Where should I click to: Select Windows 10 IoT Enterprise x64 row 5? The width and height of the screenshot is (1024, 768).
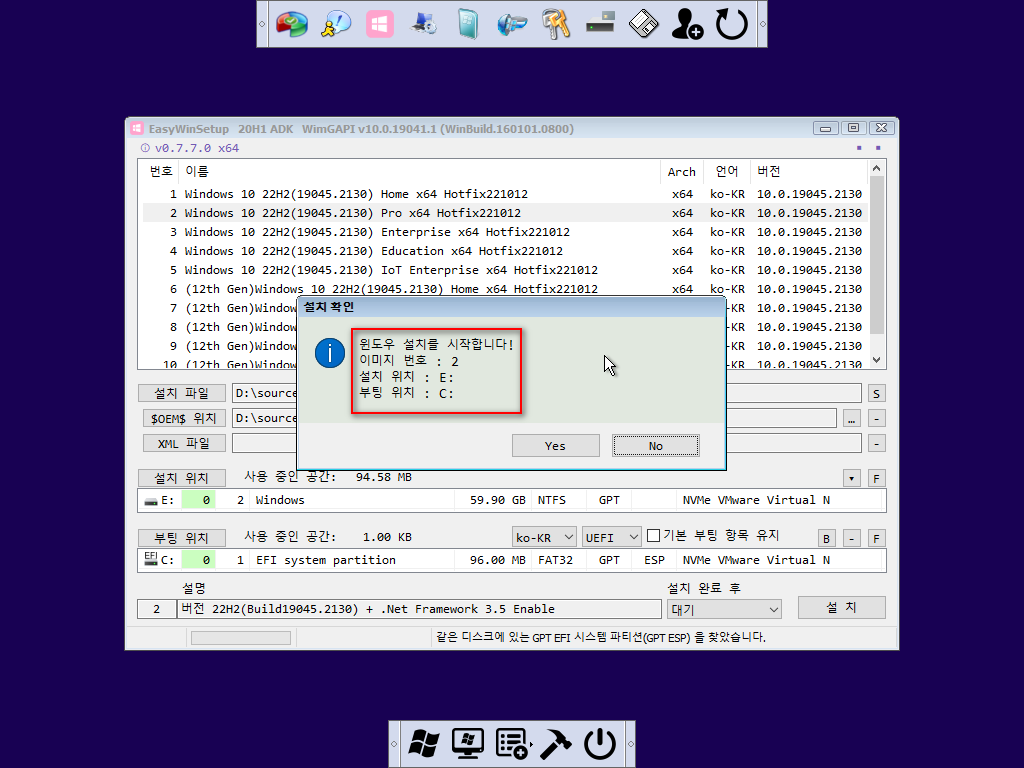pos(505,270)
